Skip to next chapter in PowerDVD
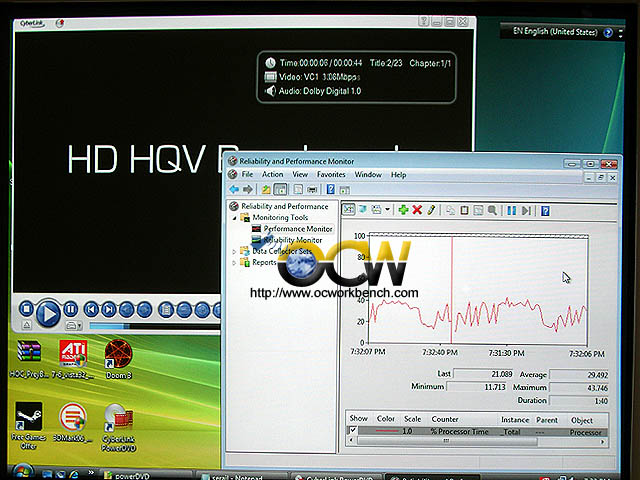The image size is (640, 480). pos(109,310)
